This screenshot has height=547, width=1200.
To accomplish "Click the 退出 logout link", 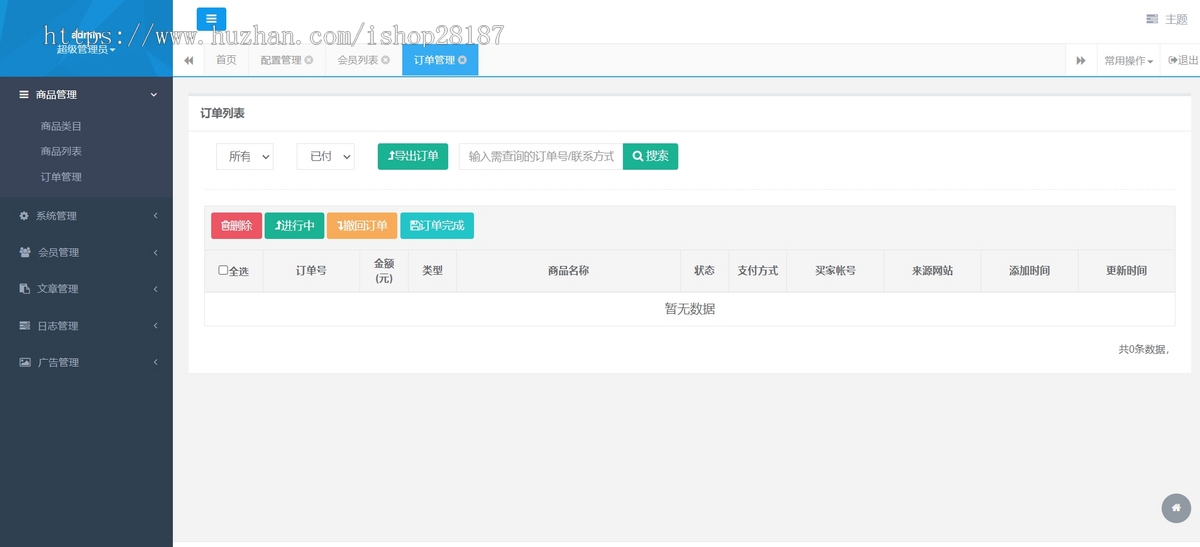I will click(1181, 61).
